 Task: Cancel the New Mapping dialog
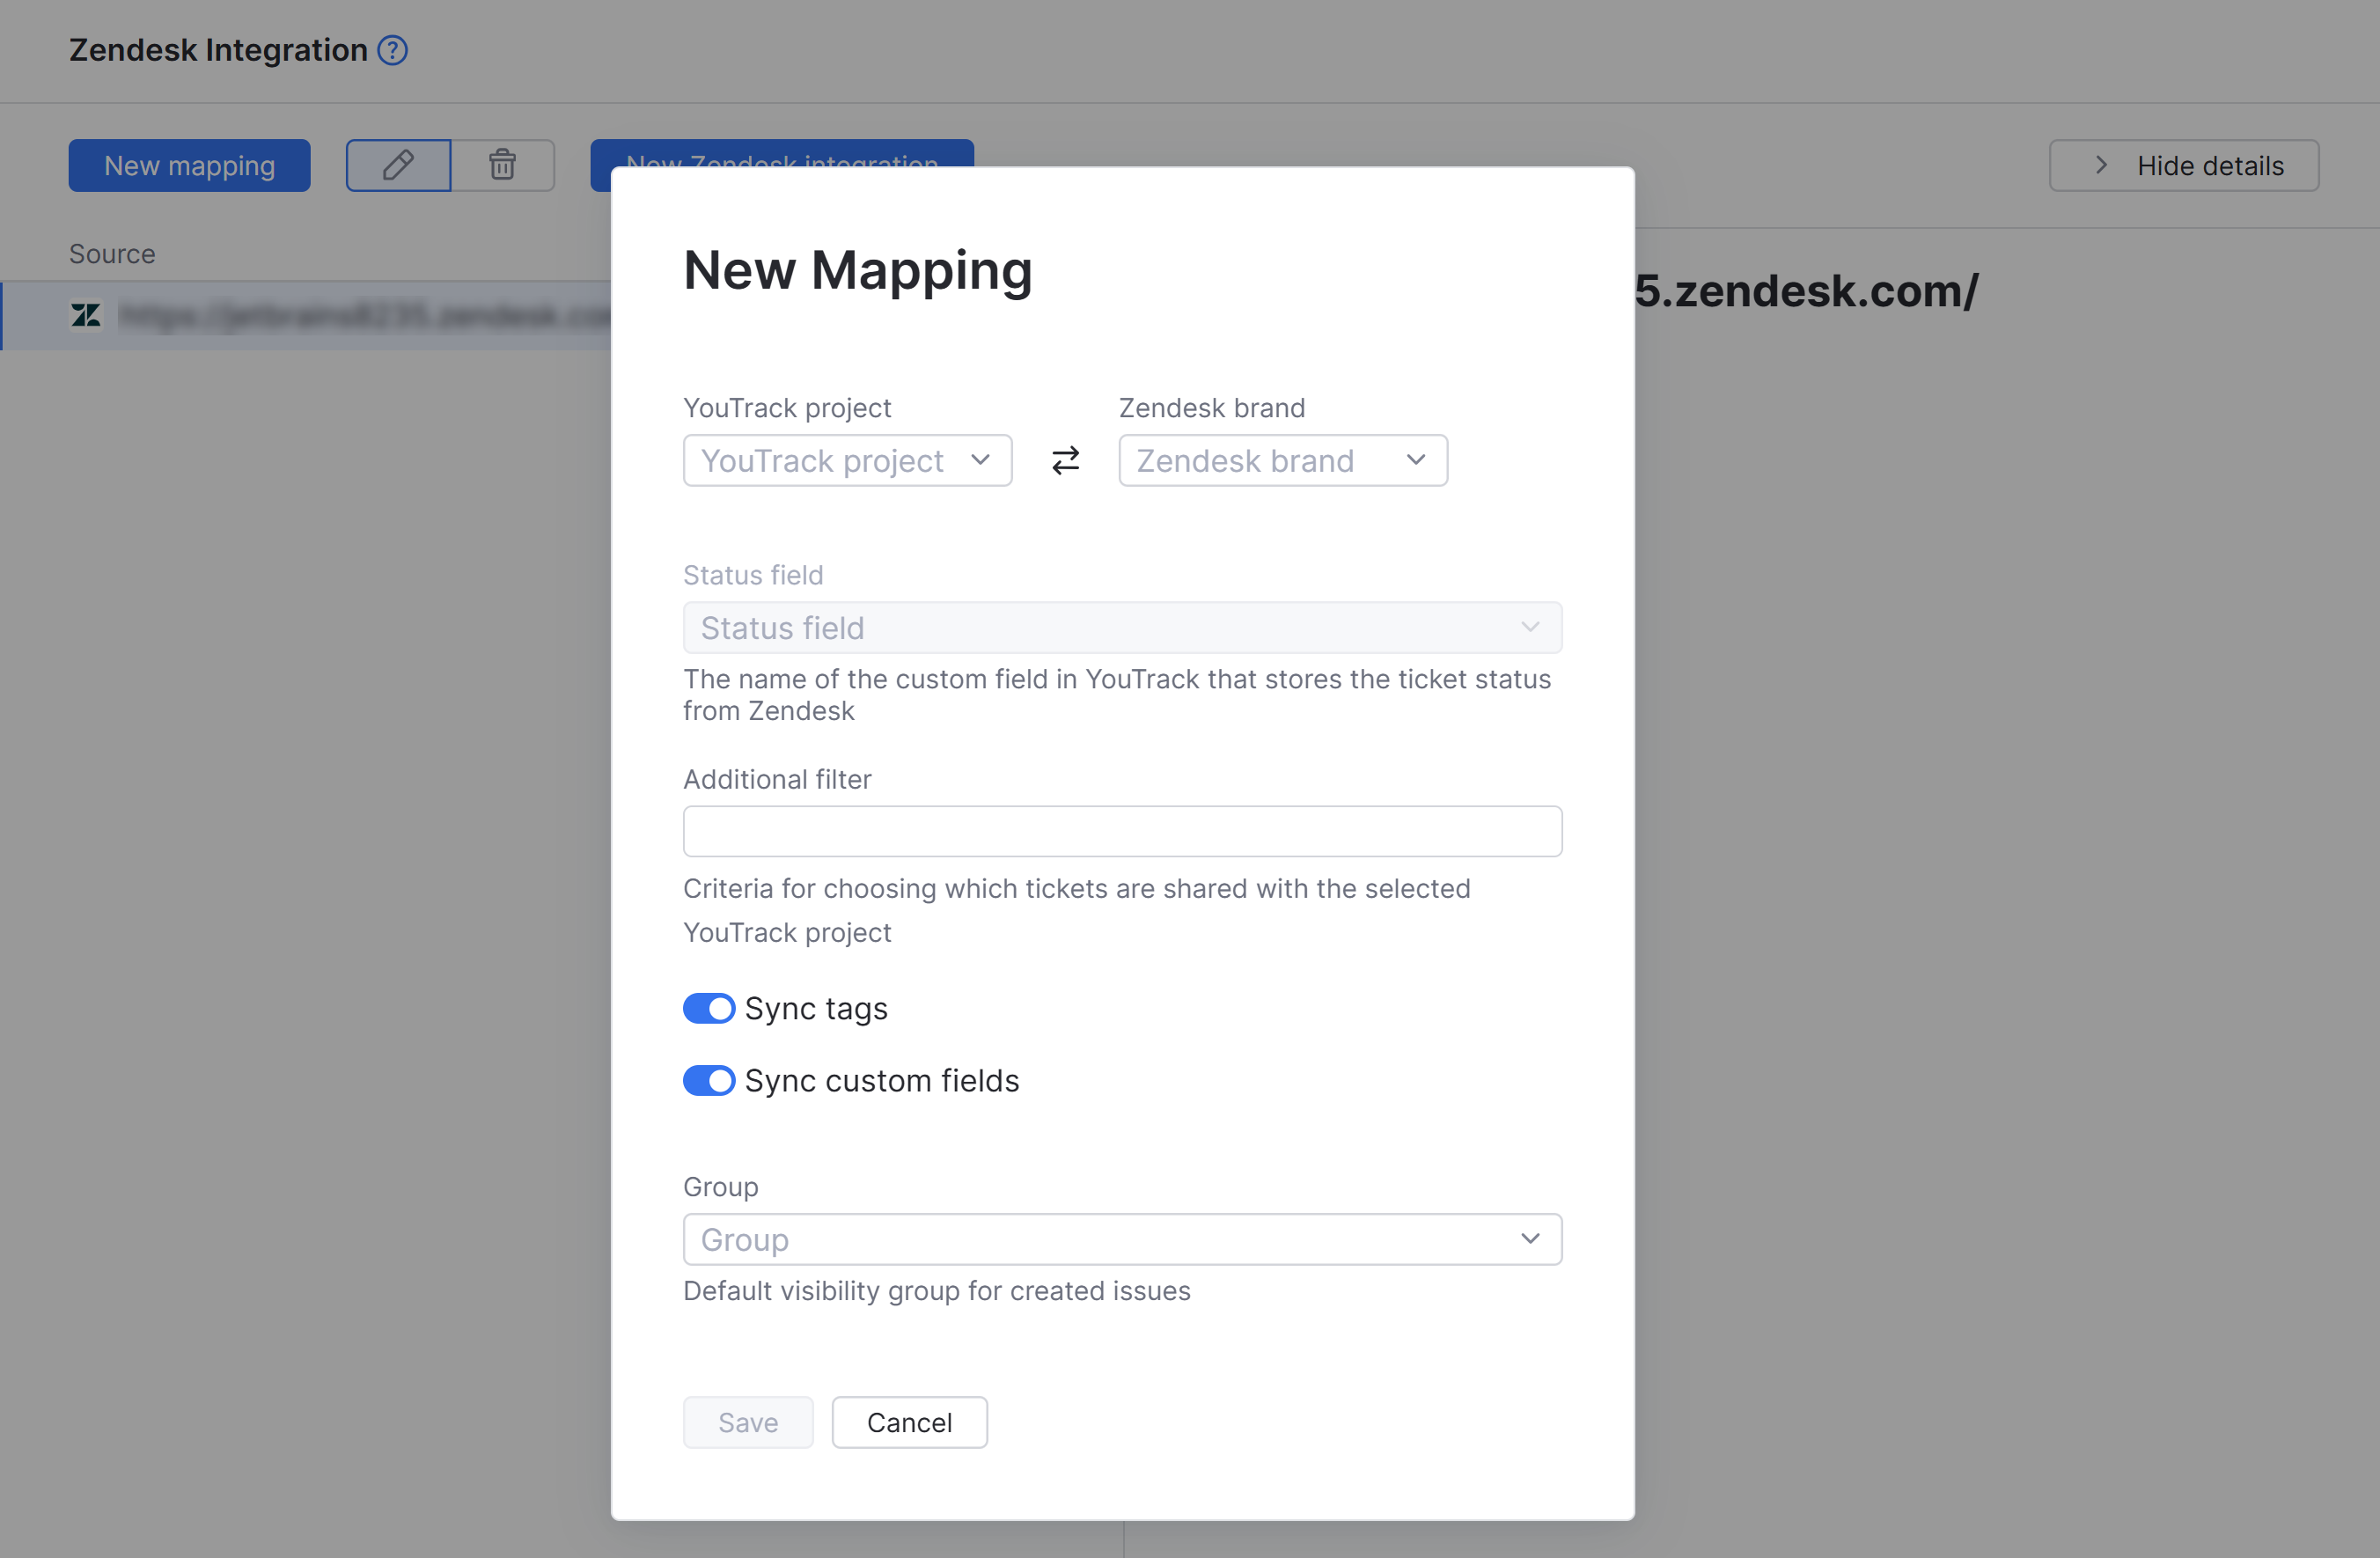pyautogui.click(x=909, y=1421)
